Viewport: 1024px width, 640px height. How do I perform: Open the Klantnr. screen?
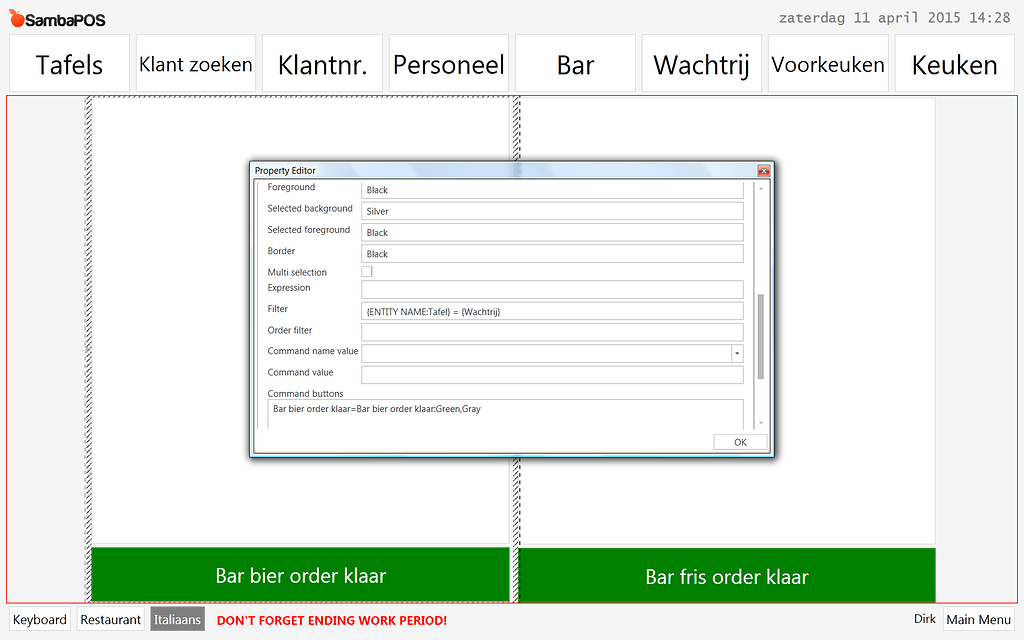pos(322,63)
